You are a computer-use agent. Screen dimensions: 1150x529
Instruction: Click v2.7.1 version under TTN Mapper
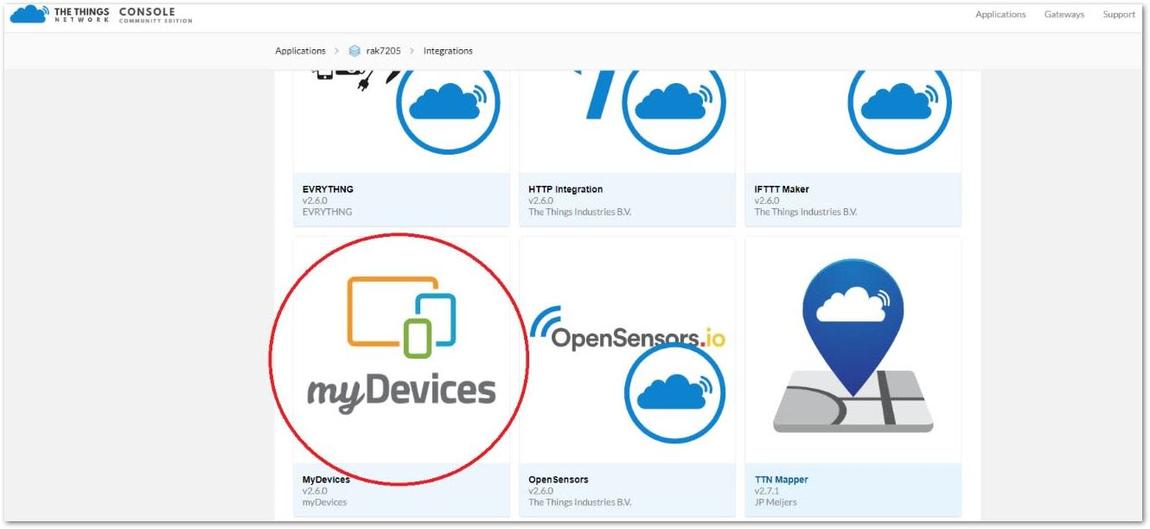766,491
